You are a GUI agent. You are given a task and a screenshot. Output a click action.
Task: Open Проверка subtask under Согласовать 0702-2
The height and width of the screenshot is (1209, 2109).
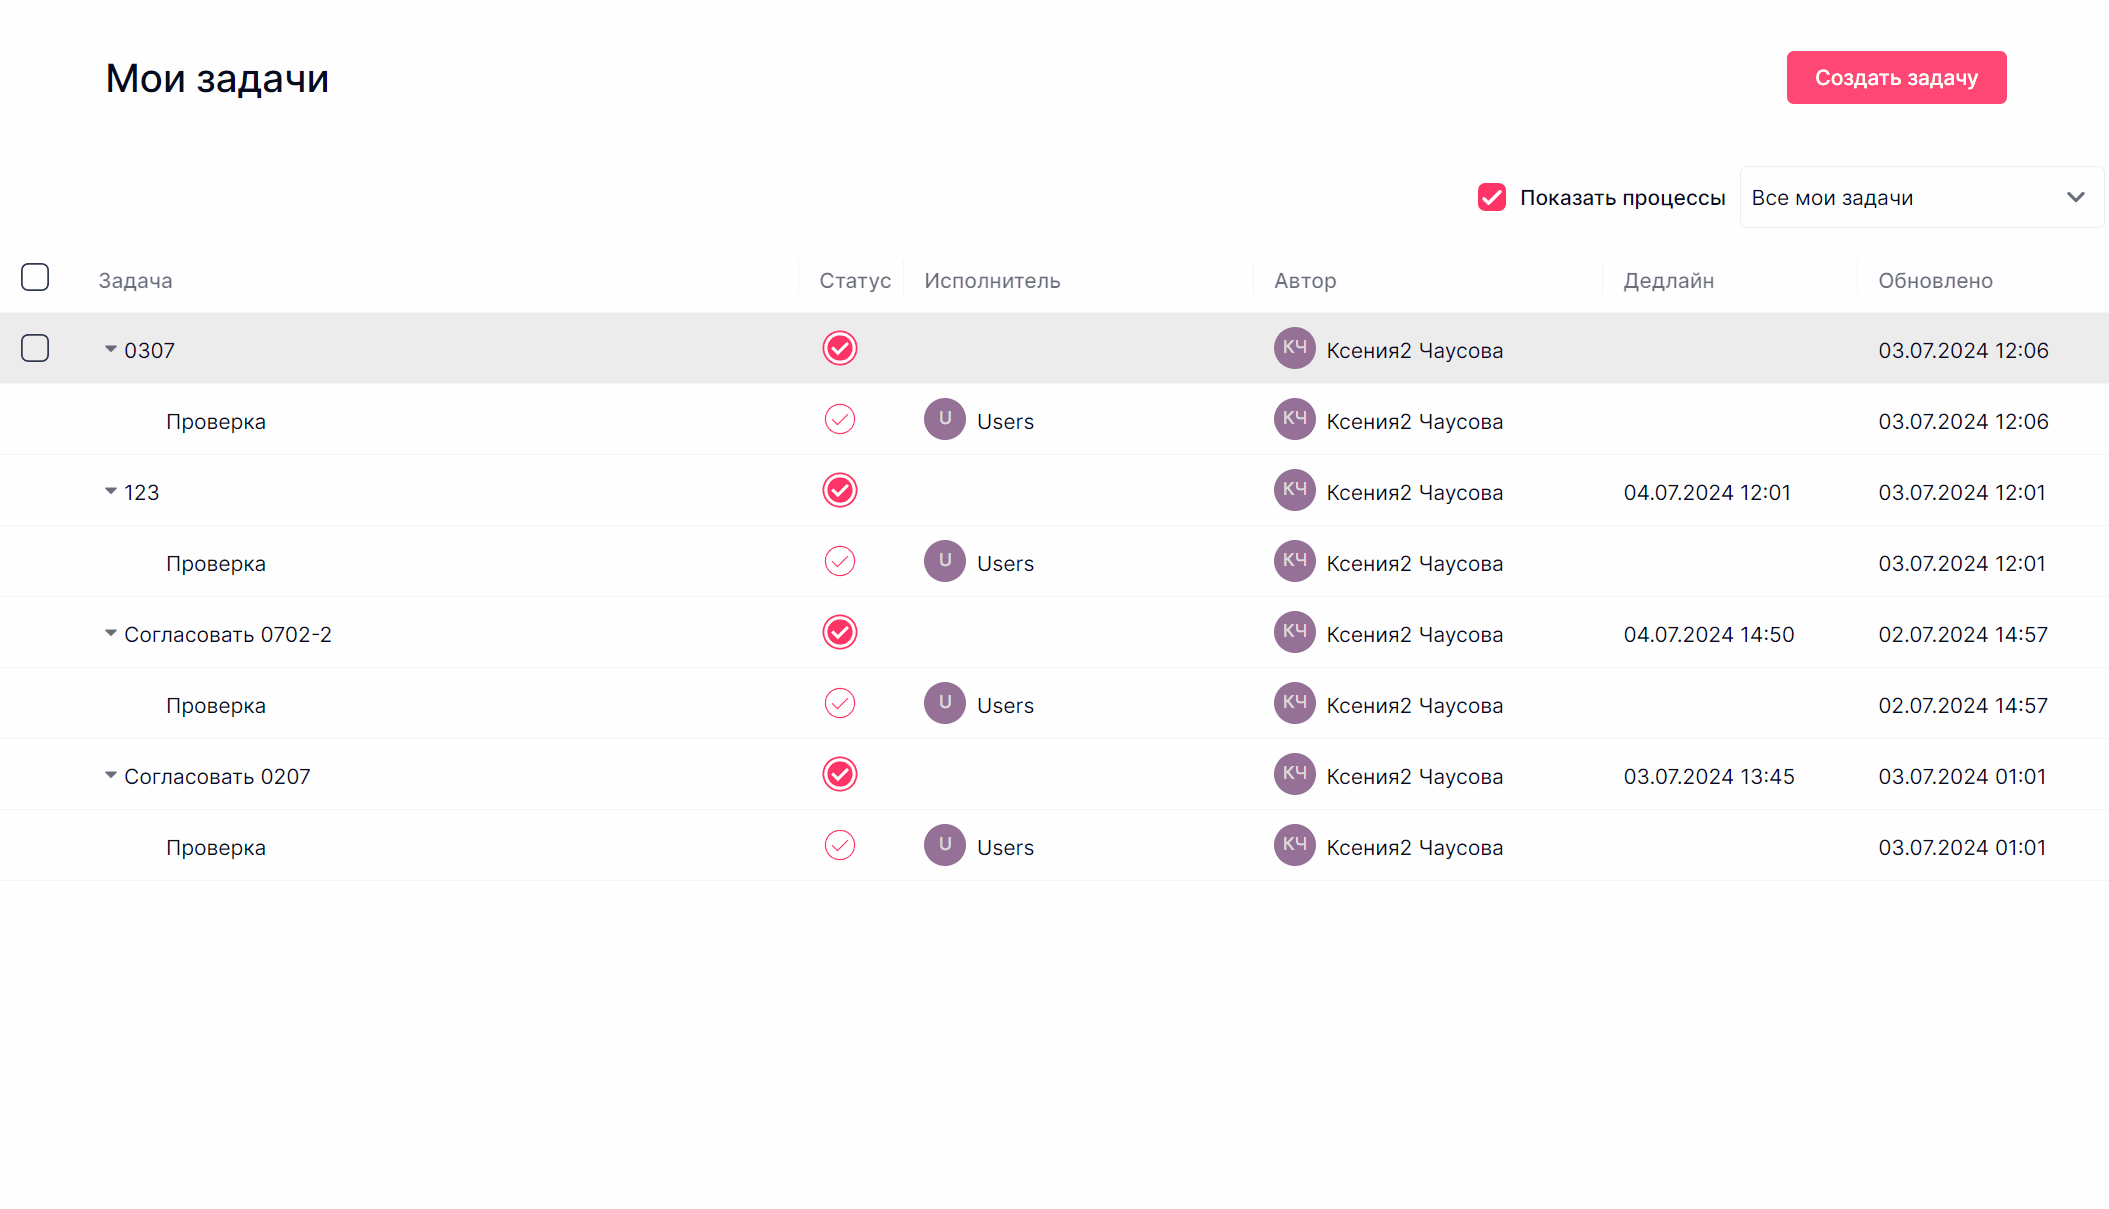pyautogui.click(x=216, y=706)
